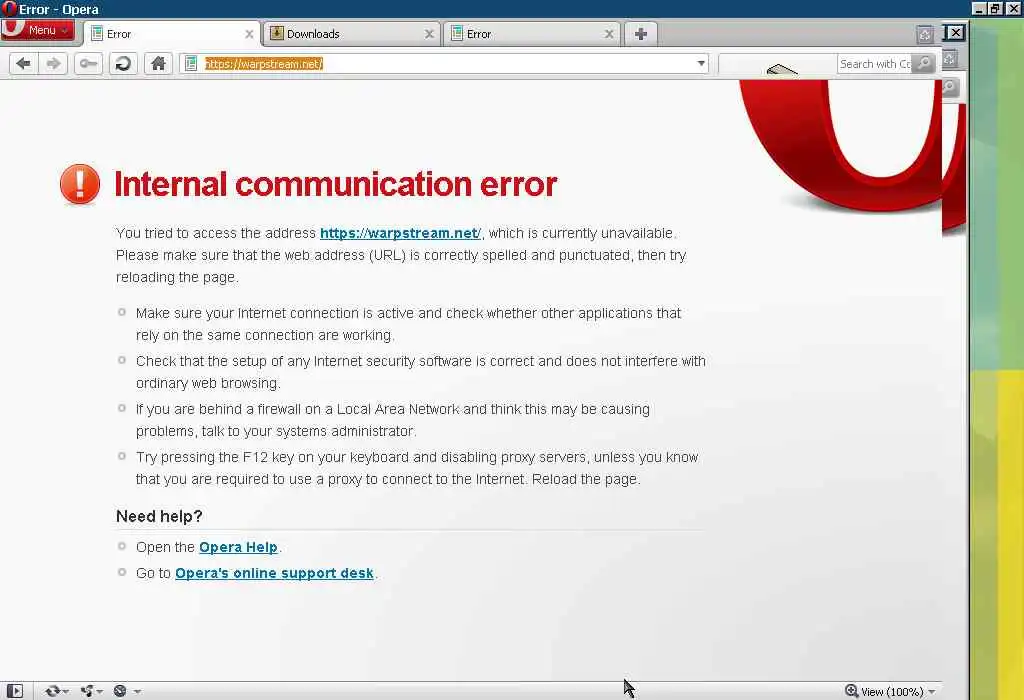Click the magnifier icon in the background window
This screenshot has height=700, width=1024.
[950, 87]
